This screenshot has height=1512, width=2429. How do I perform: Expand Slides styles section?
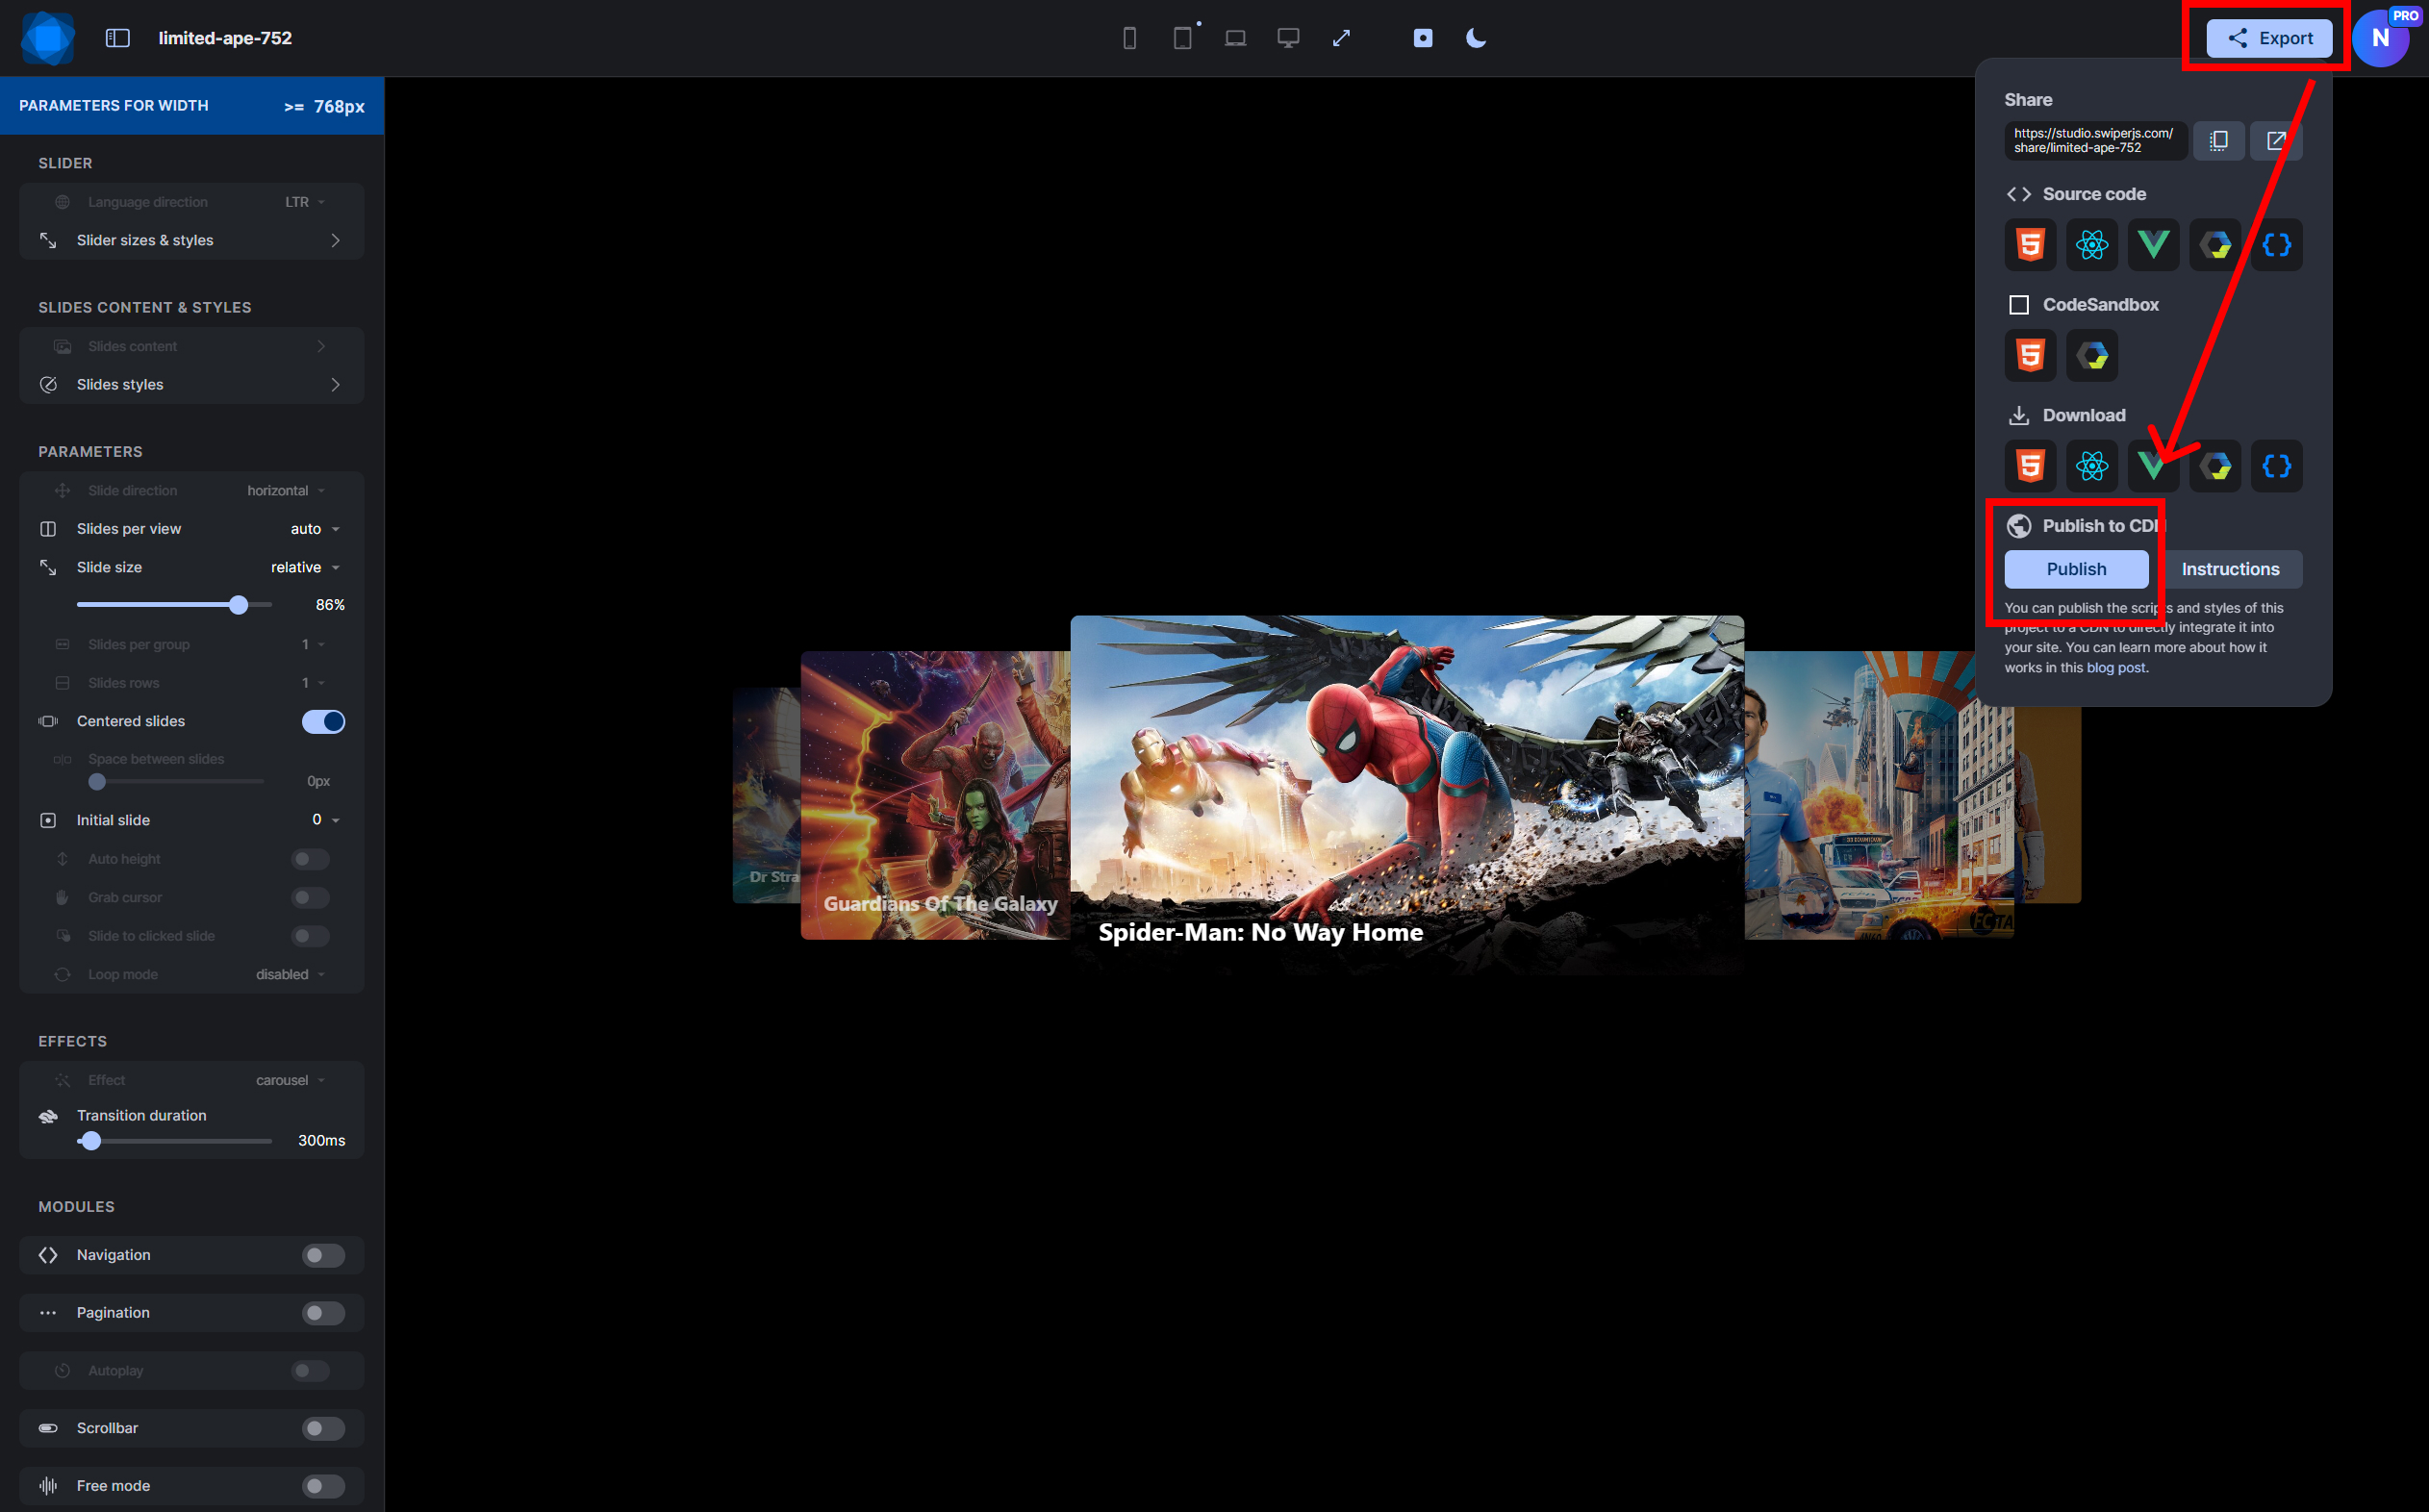coord(191,385)
